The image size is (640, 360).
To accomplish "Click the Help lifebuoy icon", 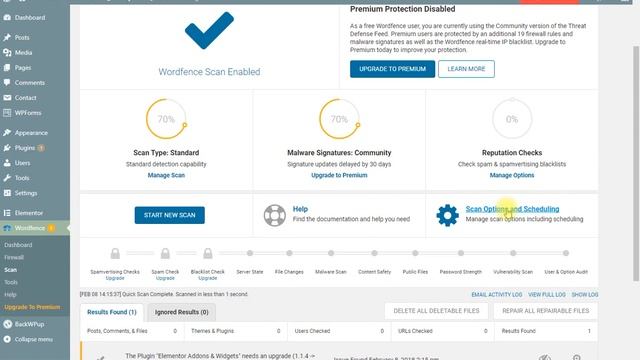I will 274,215.
